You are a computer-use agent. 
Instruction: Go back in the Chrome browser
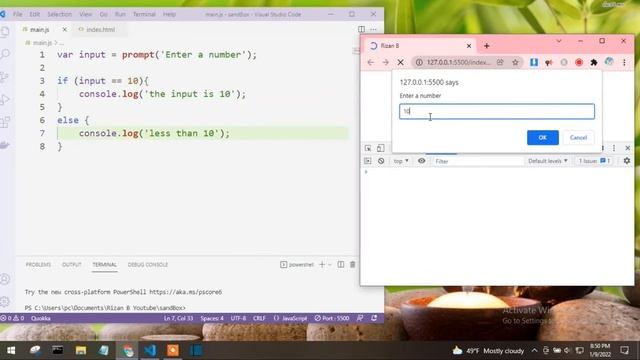click(x=371, y=62)
